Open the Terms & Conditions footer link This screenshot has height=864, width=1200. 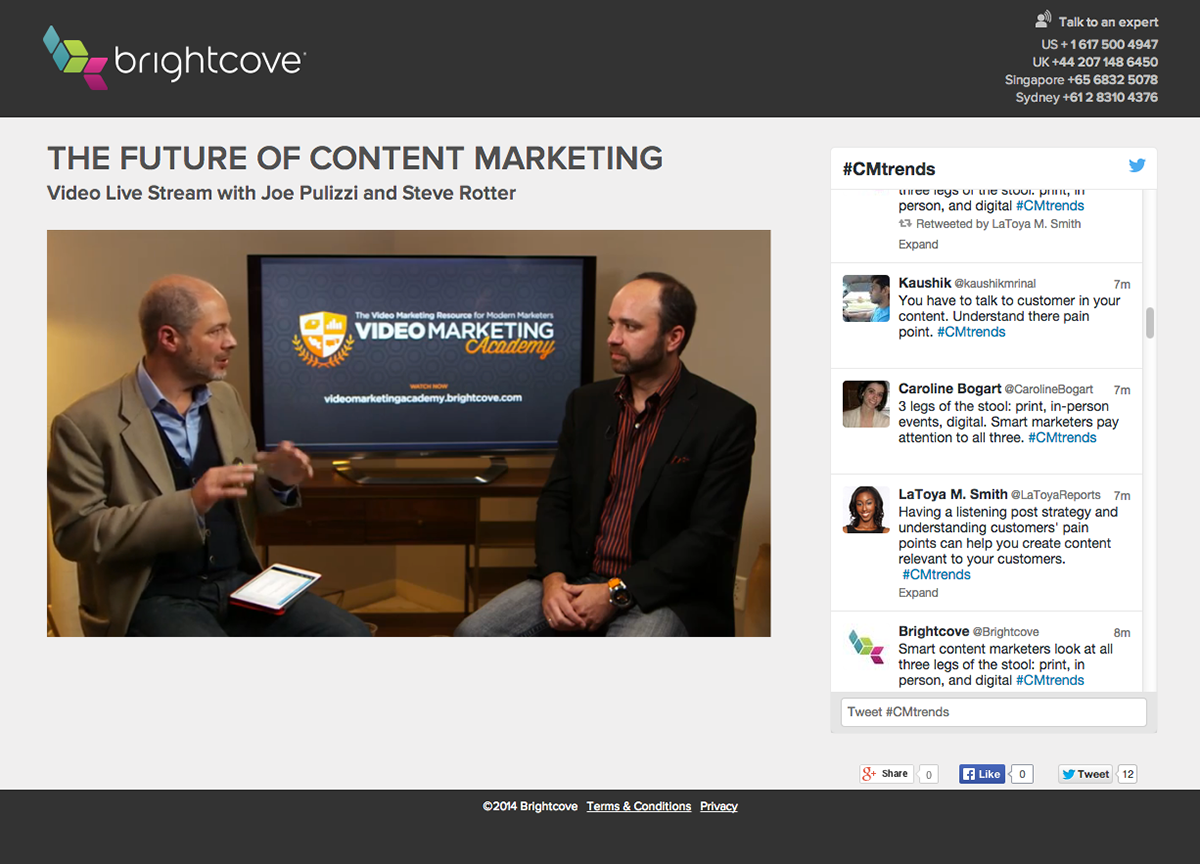[639, 806]
